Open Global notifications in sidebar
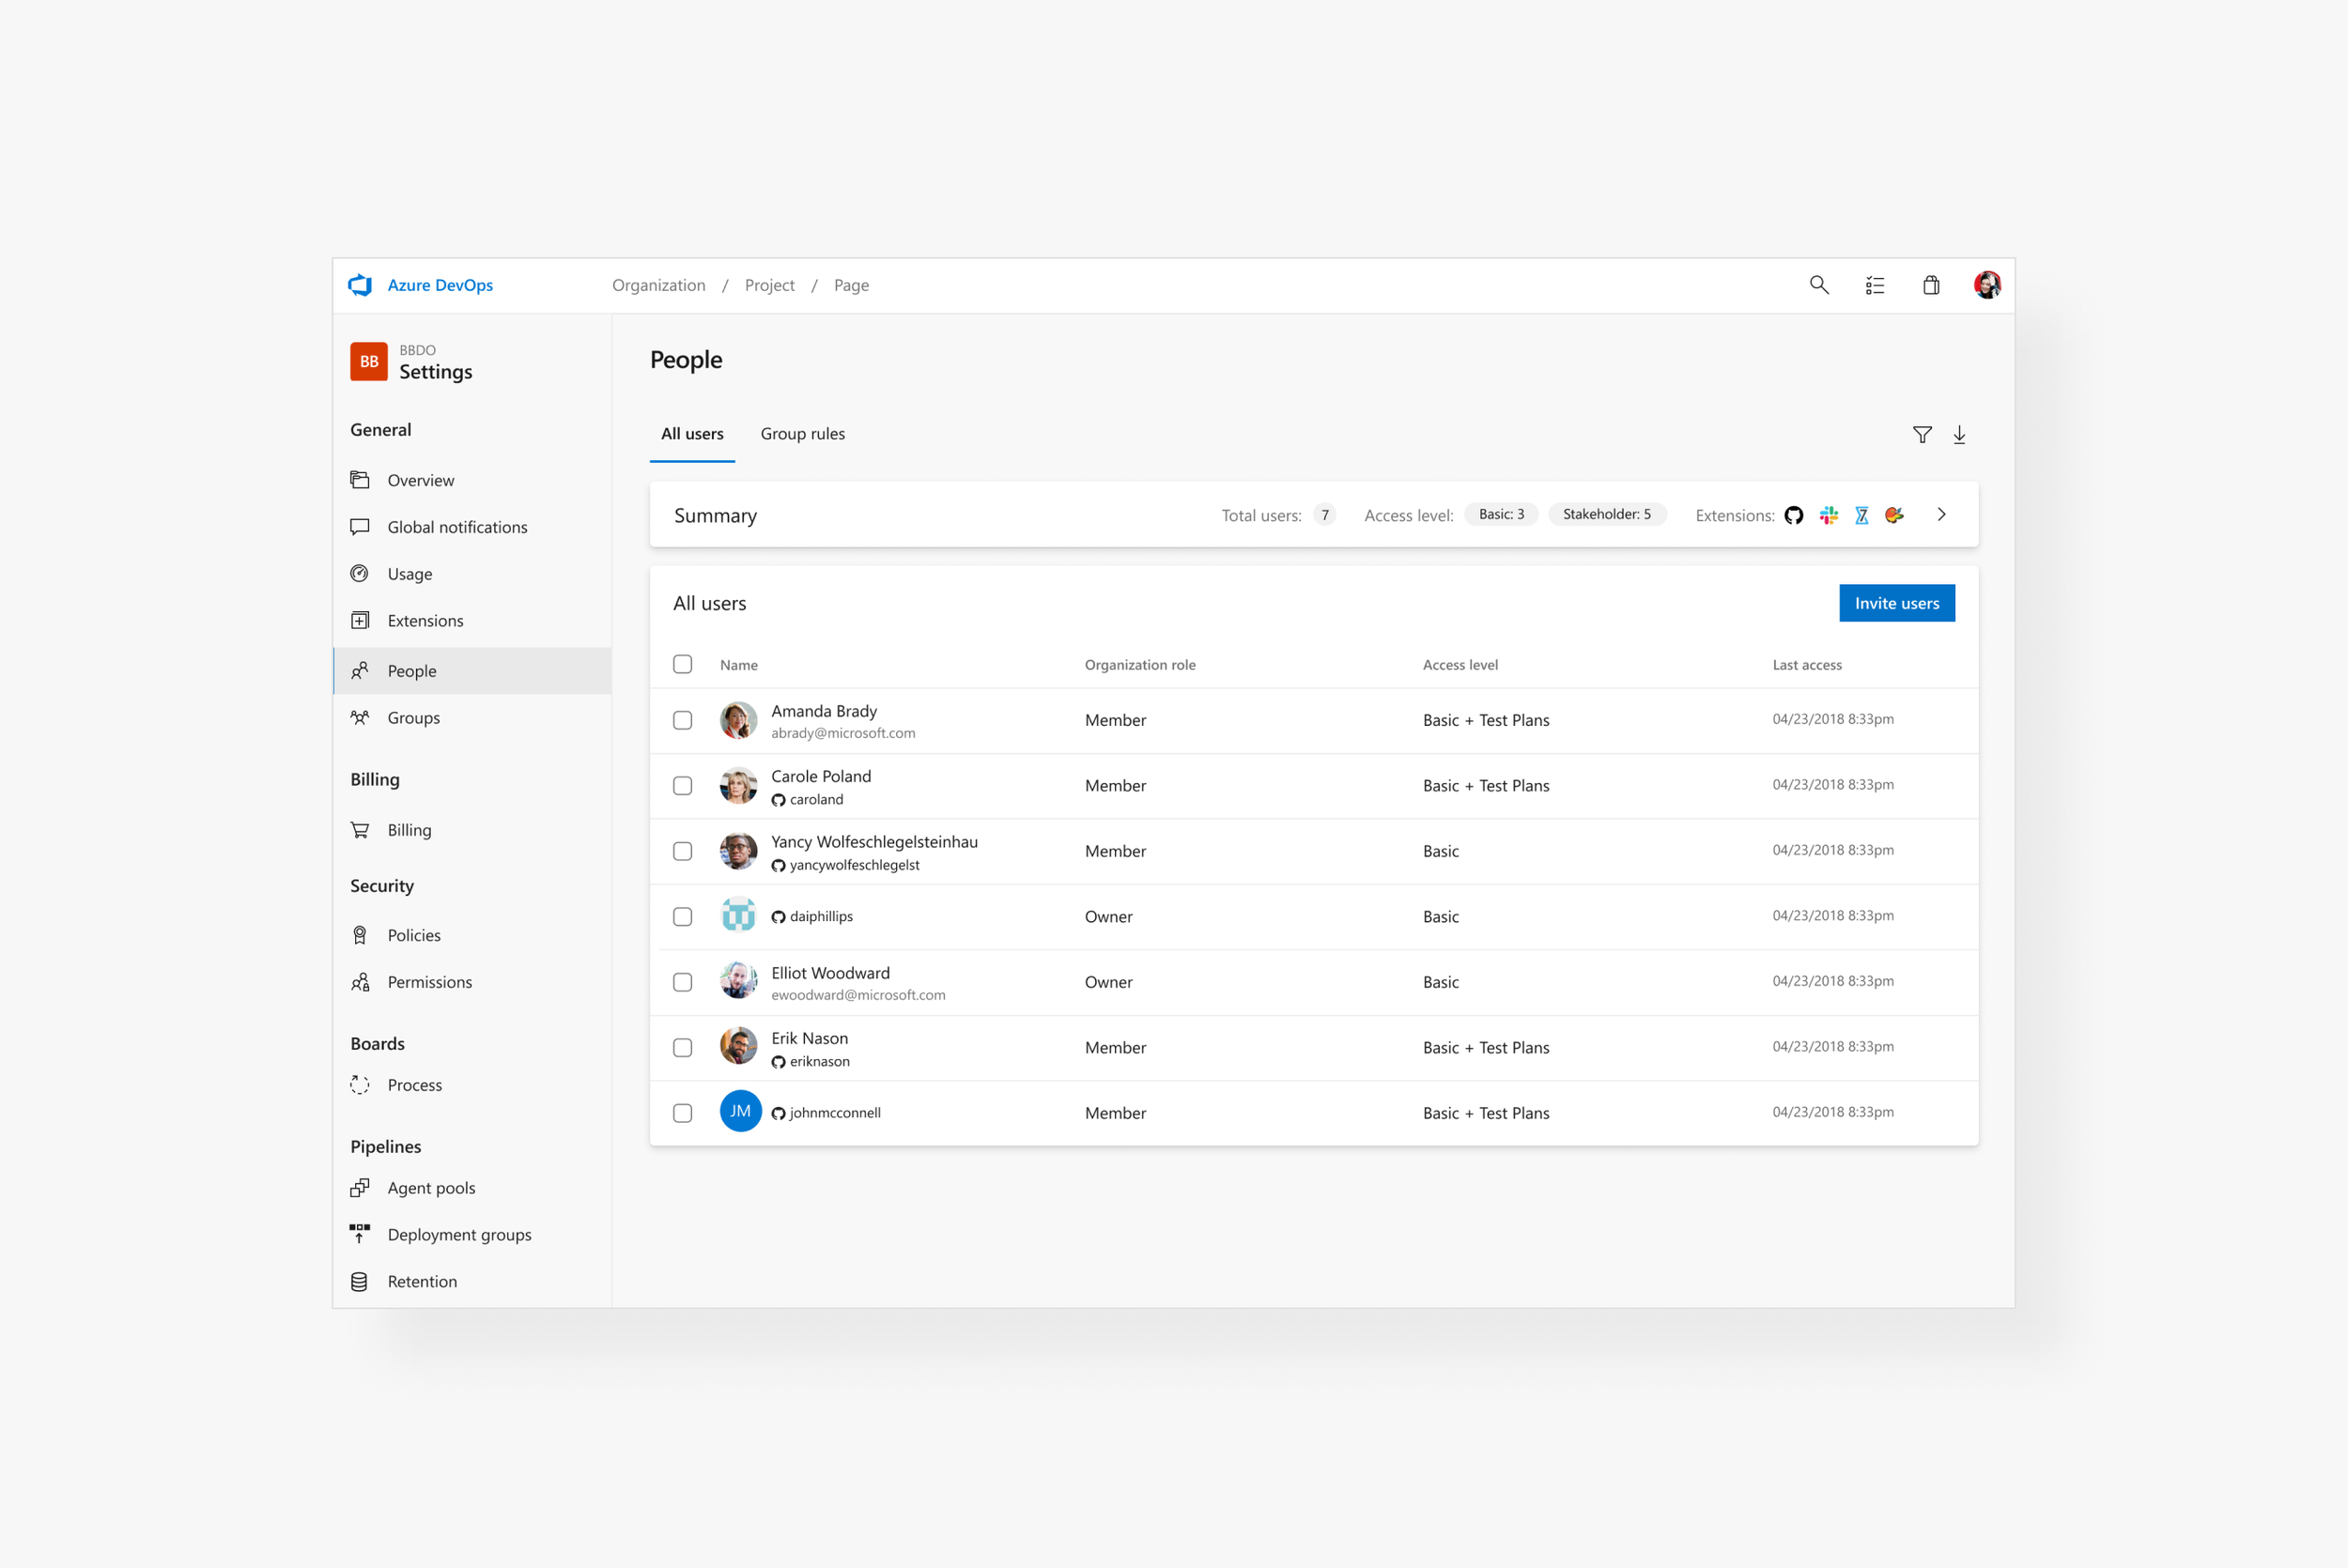Viewport: 2348px width, 1568px height. pos(472,527)
